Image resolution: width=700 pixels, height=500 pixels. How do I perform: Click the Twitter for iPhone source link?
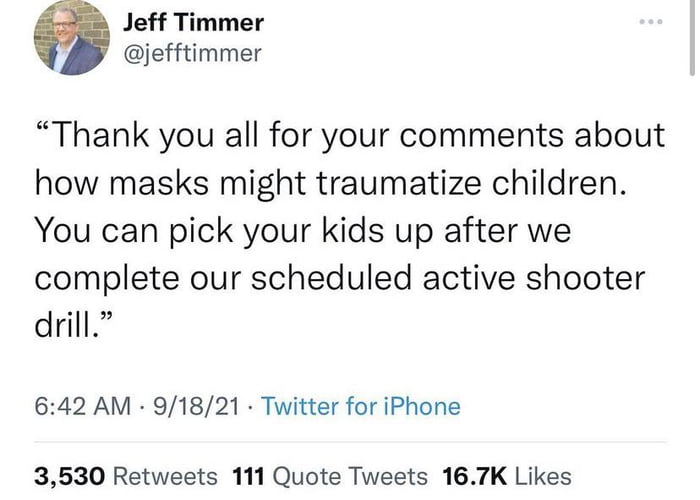[x=361, y=406]
